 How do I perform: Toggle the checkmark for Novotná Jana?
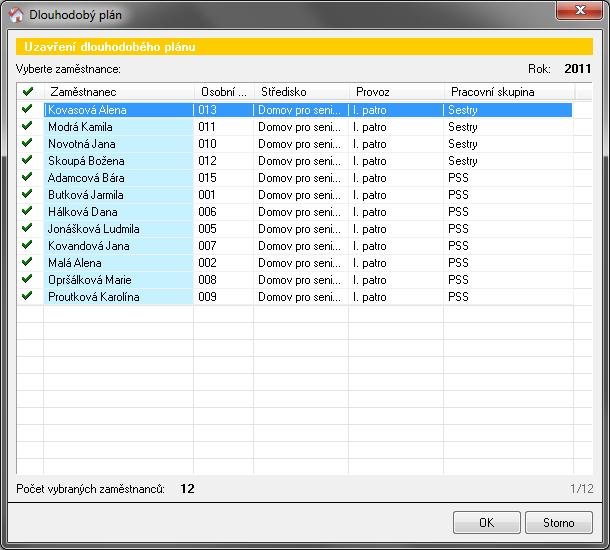point(27,143)
